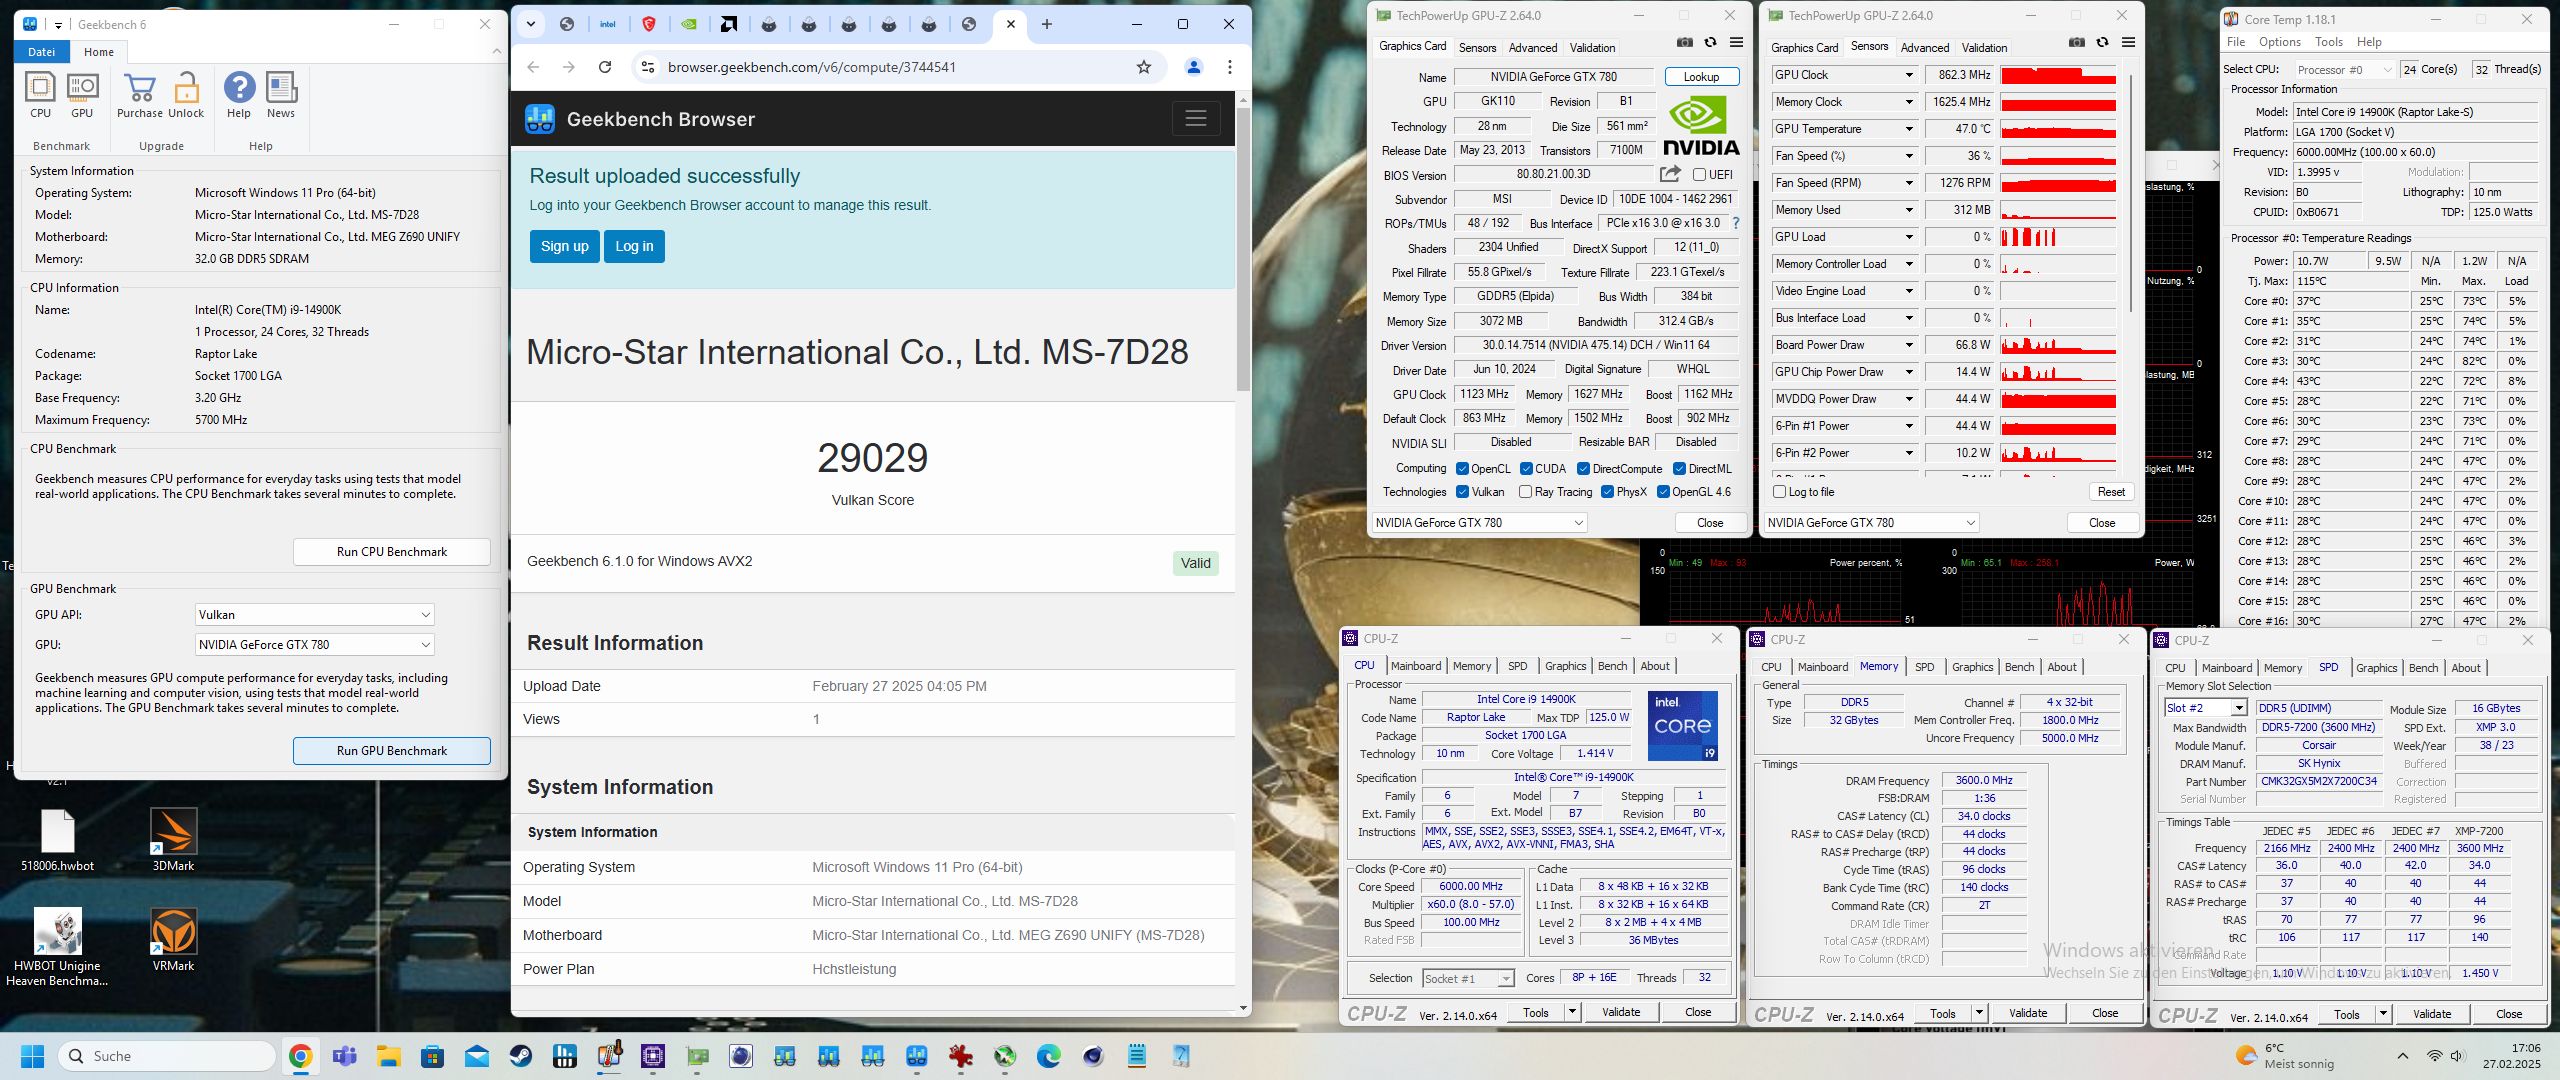This screenshot has height=1080, width=2560.
Task: Open GPU benchmark icon in Geekbench ribbon
Action: coord(82,96)
